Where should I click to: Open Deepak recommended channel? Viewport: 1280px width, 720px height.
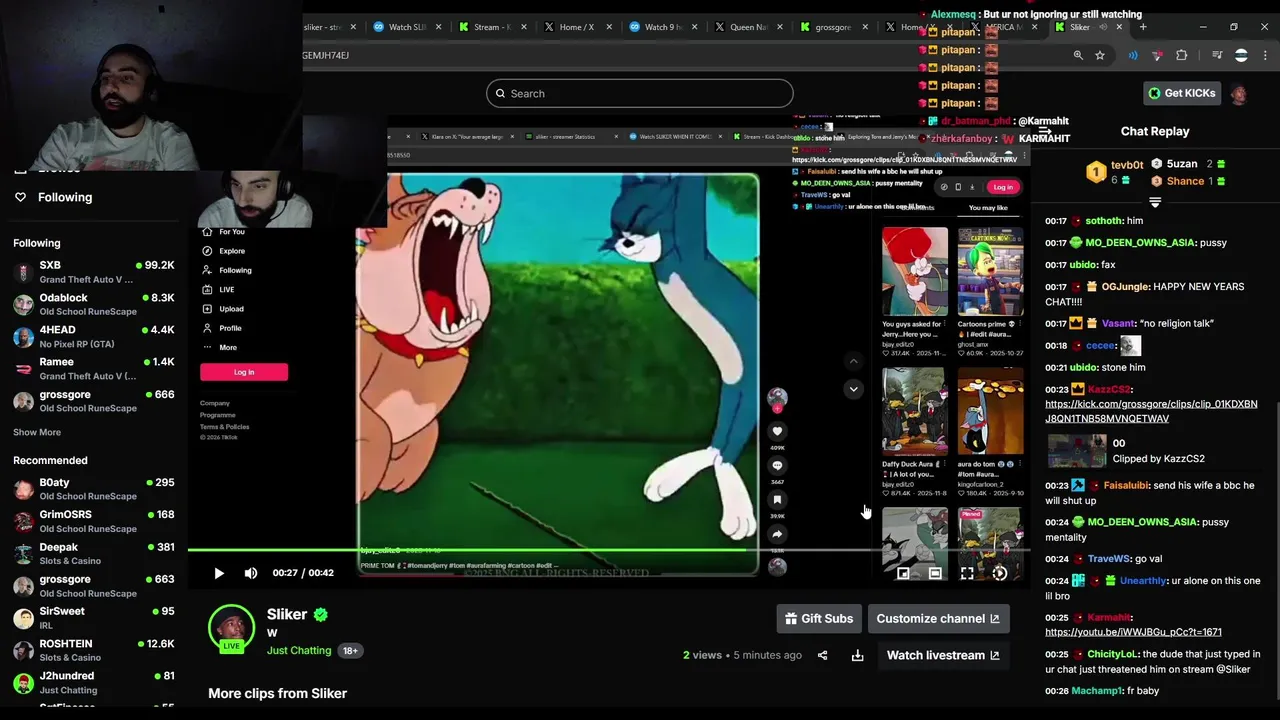(x=94, y=554)
